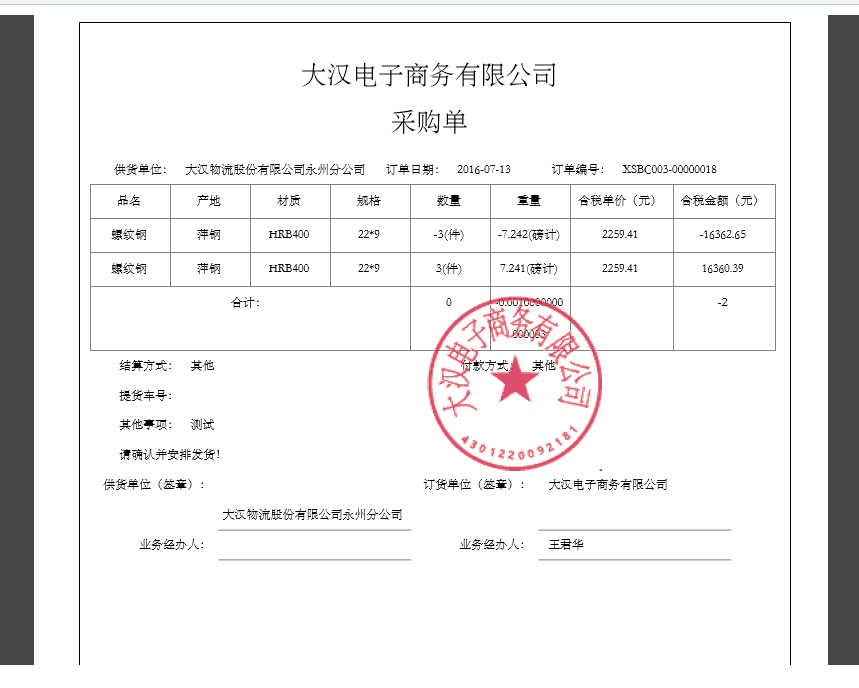Click quantity cell -3(件)

tap(449, 234)
